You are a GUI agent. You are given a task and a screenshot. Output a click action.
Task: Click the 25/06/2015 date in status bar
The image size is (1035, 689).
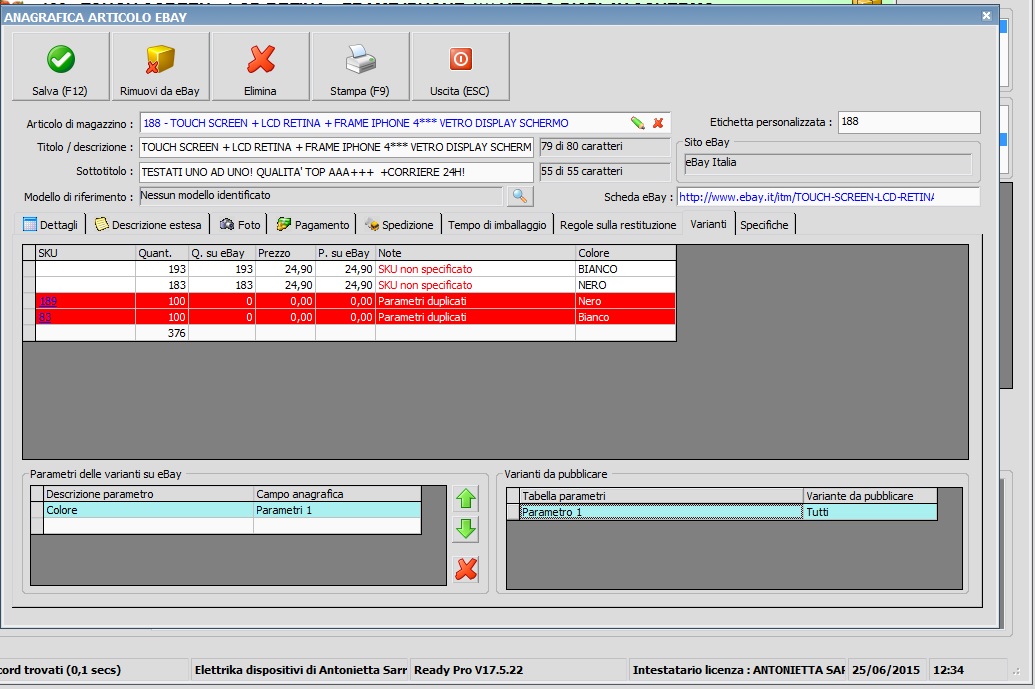886,670
